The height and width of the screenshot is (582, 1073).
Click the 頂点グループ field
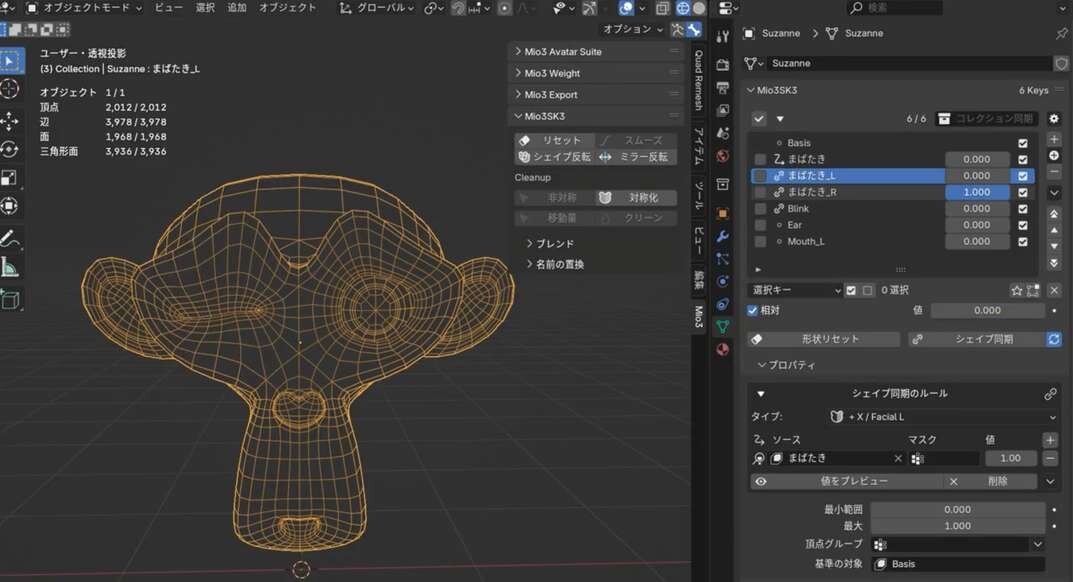tap(951, 544)
